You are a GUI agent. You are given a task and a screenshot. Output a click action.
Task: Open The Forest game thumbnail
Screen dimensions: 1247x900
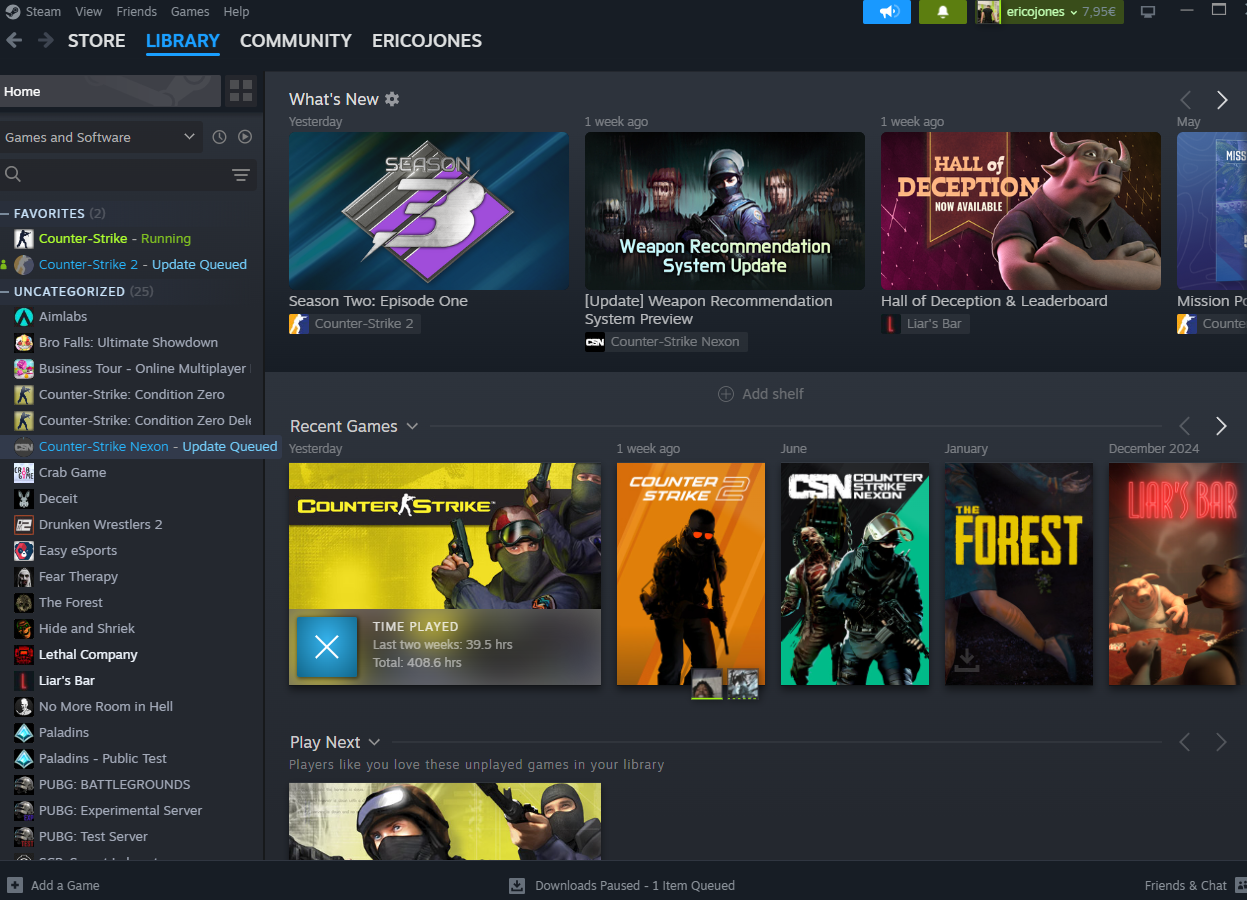(1018, 574)
